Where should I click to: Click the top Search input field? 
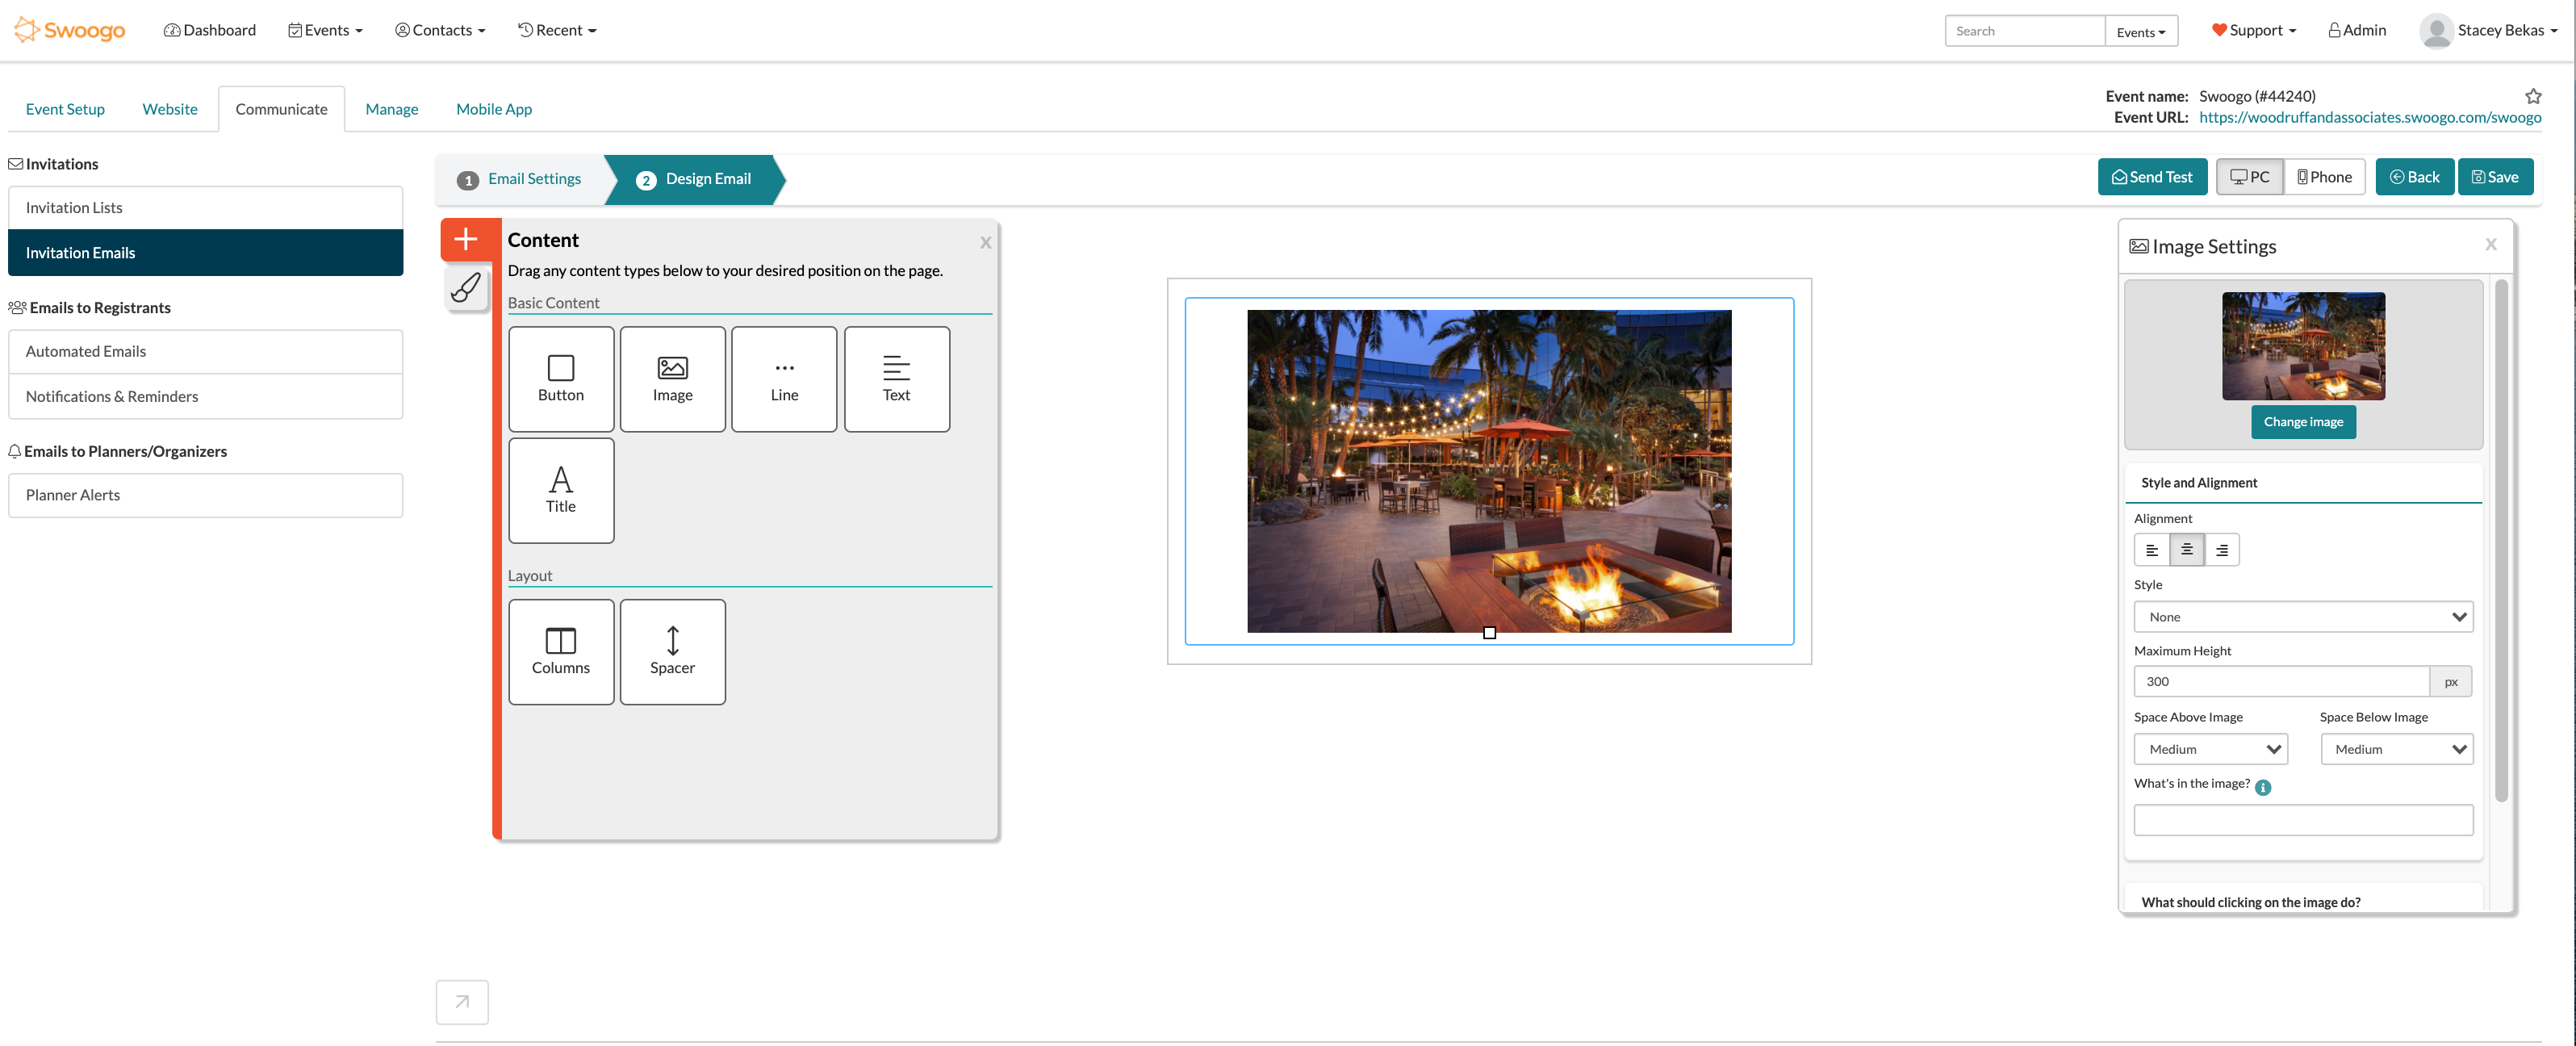pos(2025,31)
